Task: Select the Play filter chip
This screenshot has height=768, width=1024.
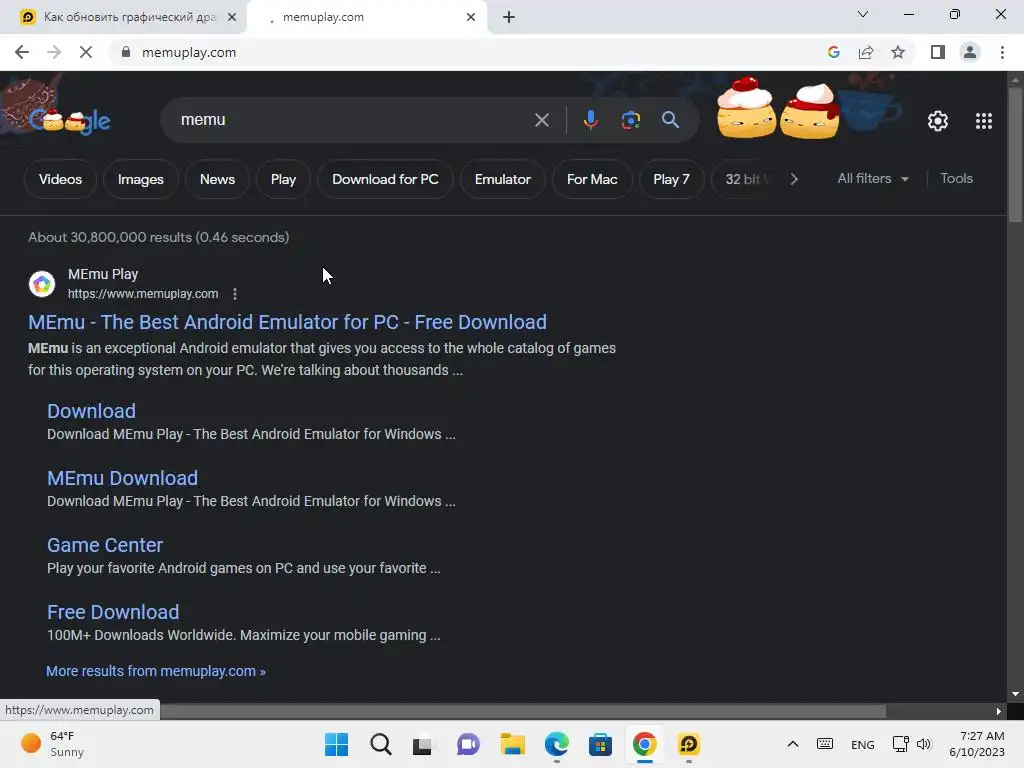Action: tap(283, 179)
